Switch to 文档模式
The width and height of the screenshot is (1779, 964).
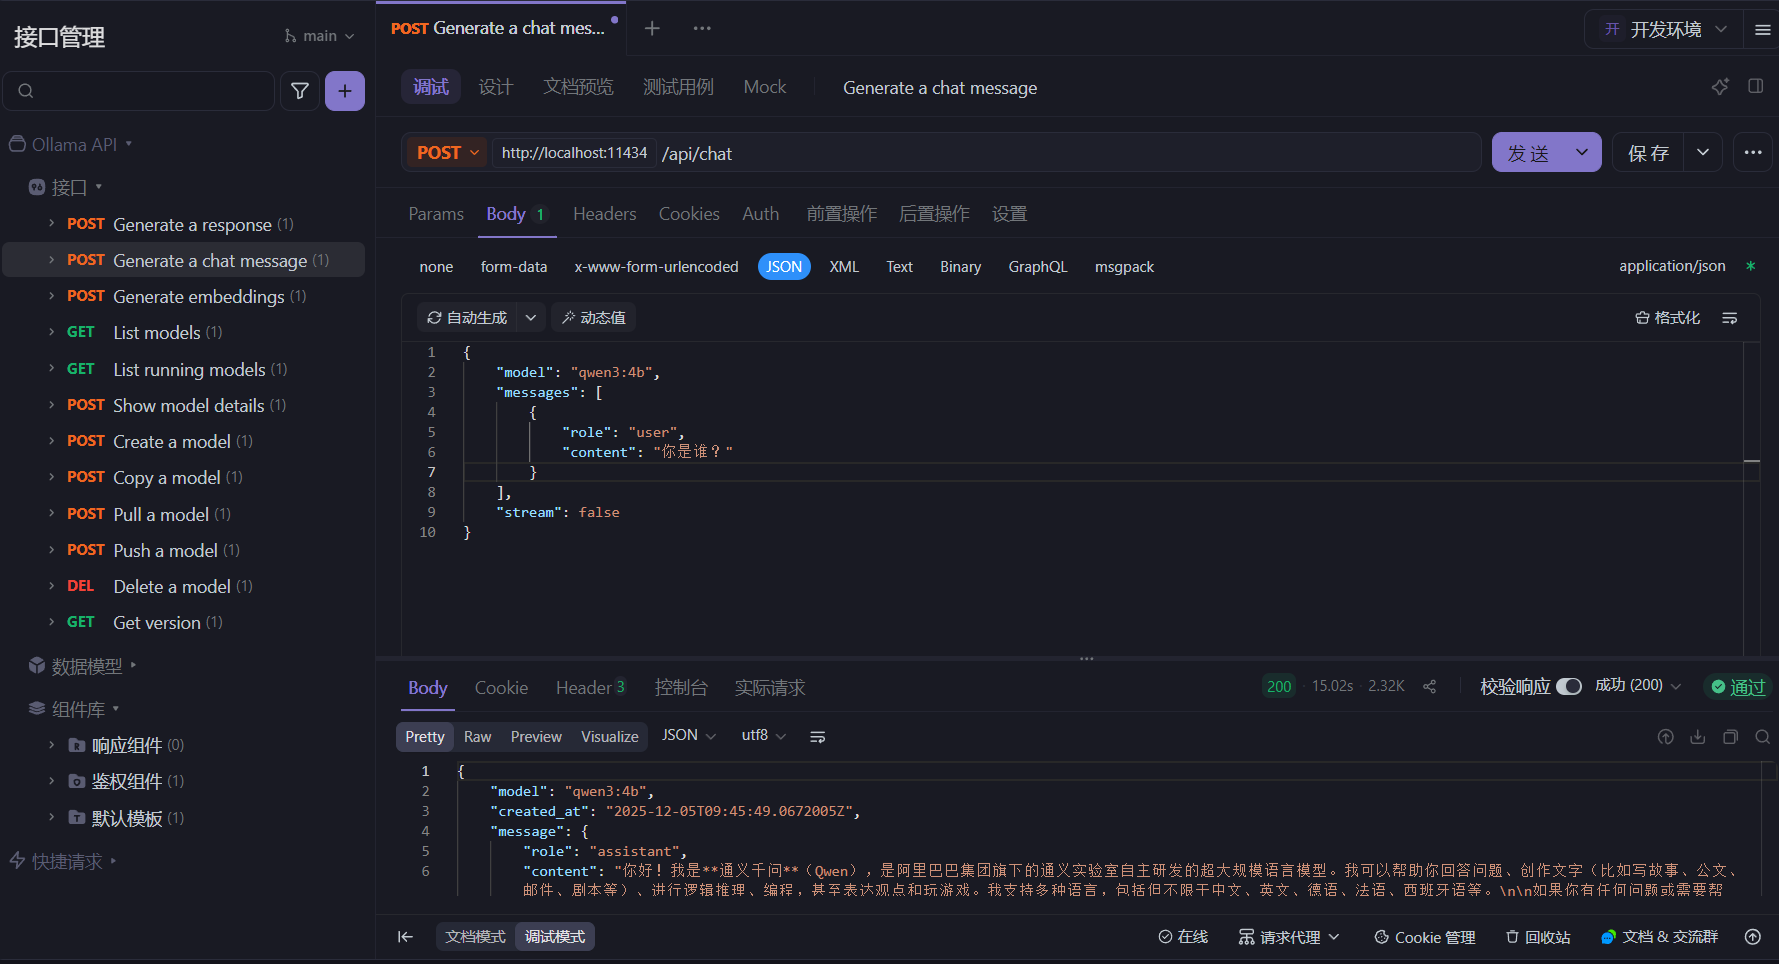point(475,937)
